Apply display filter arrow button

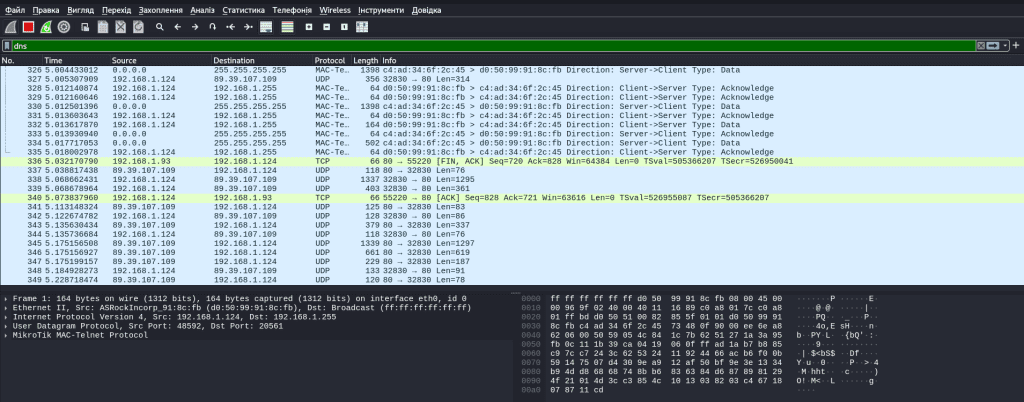point(993,46)
